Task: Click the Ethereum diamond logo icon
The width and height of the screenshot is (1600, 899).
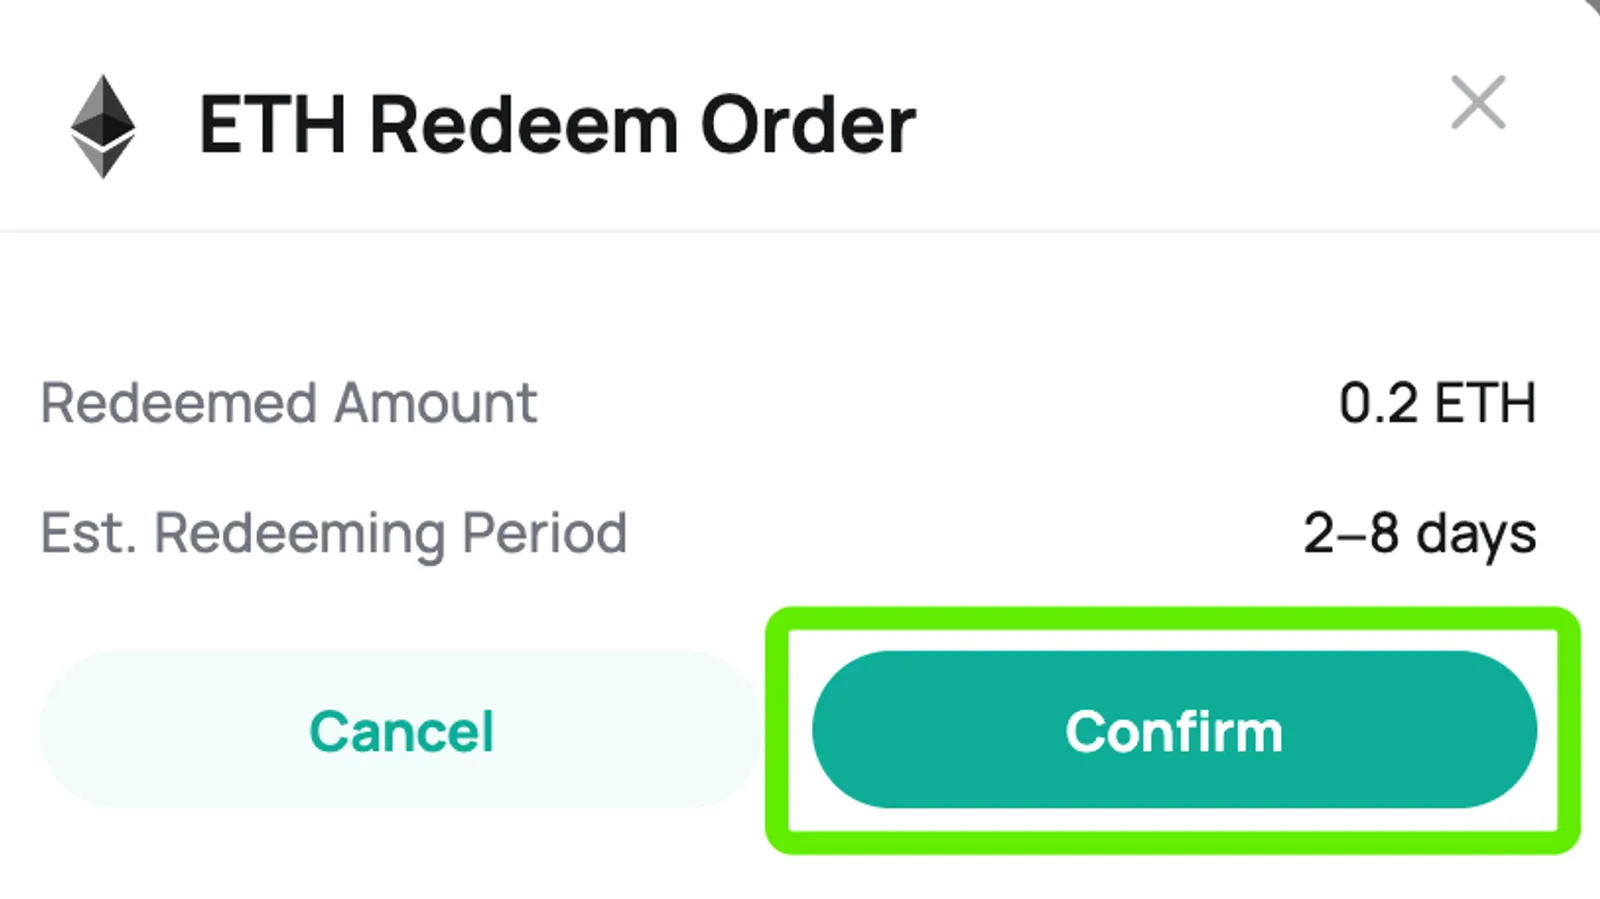Action: [x=103, y=126]
